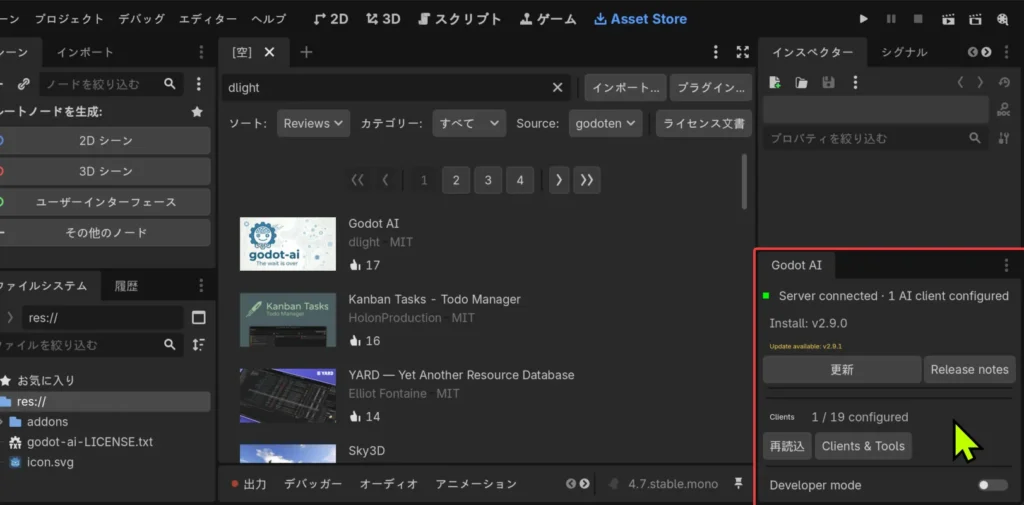The width and height of the screenshot is (1024, 505).
Task: Open the エディター menu
Action: coord(208,19)
